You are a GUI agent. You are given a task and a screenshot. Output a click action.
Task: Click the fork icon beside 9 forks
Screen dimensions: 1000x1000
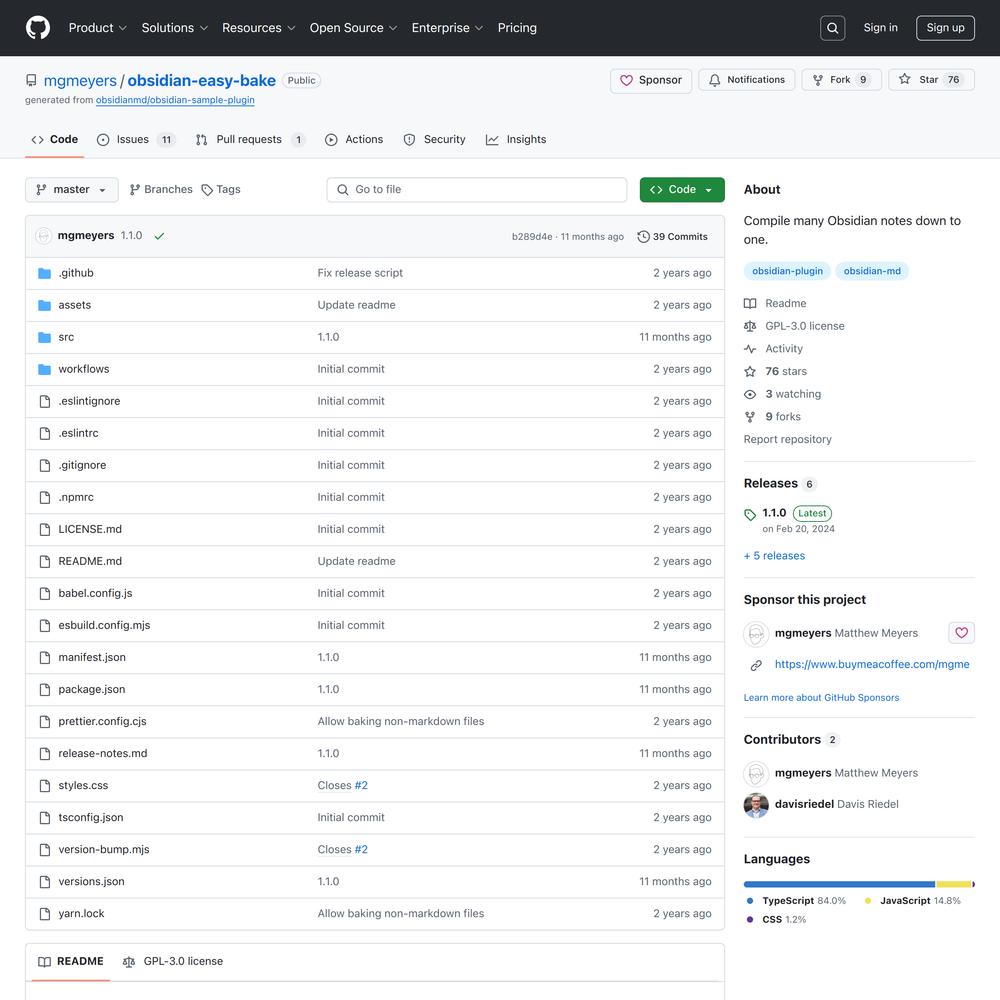[x=750, y=417]
